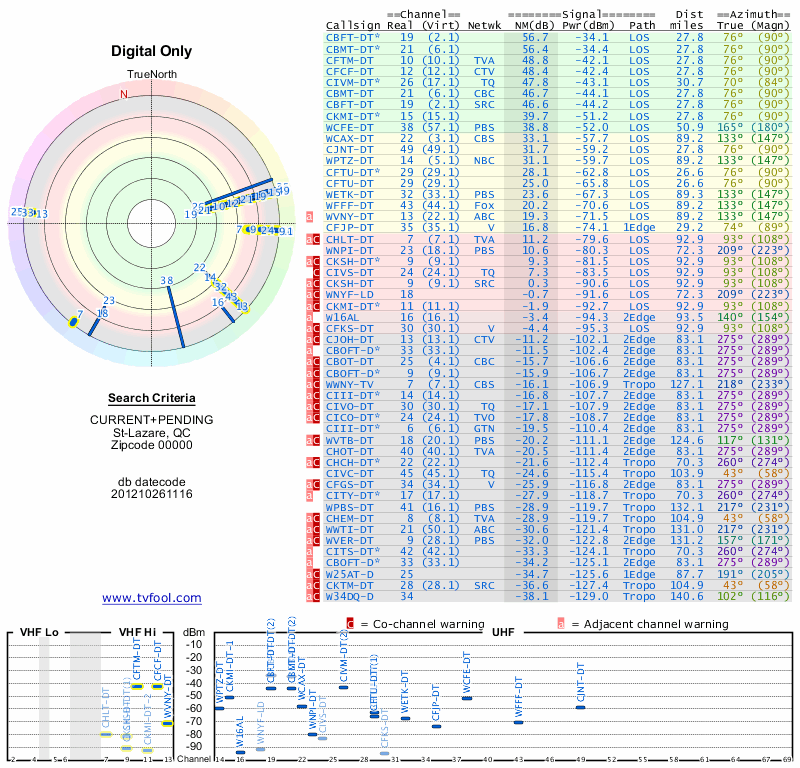Image resolution: width=800 pixels, height=768 pixels.
Task: Select the CBOT-DT callsign in the table
Action: (x=350, y=361)
